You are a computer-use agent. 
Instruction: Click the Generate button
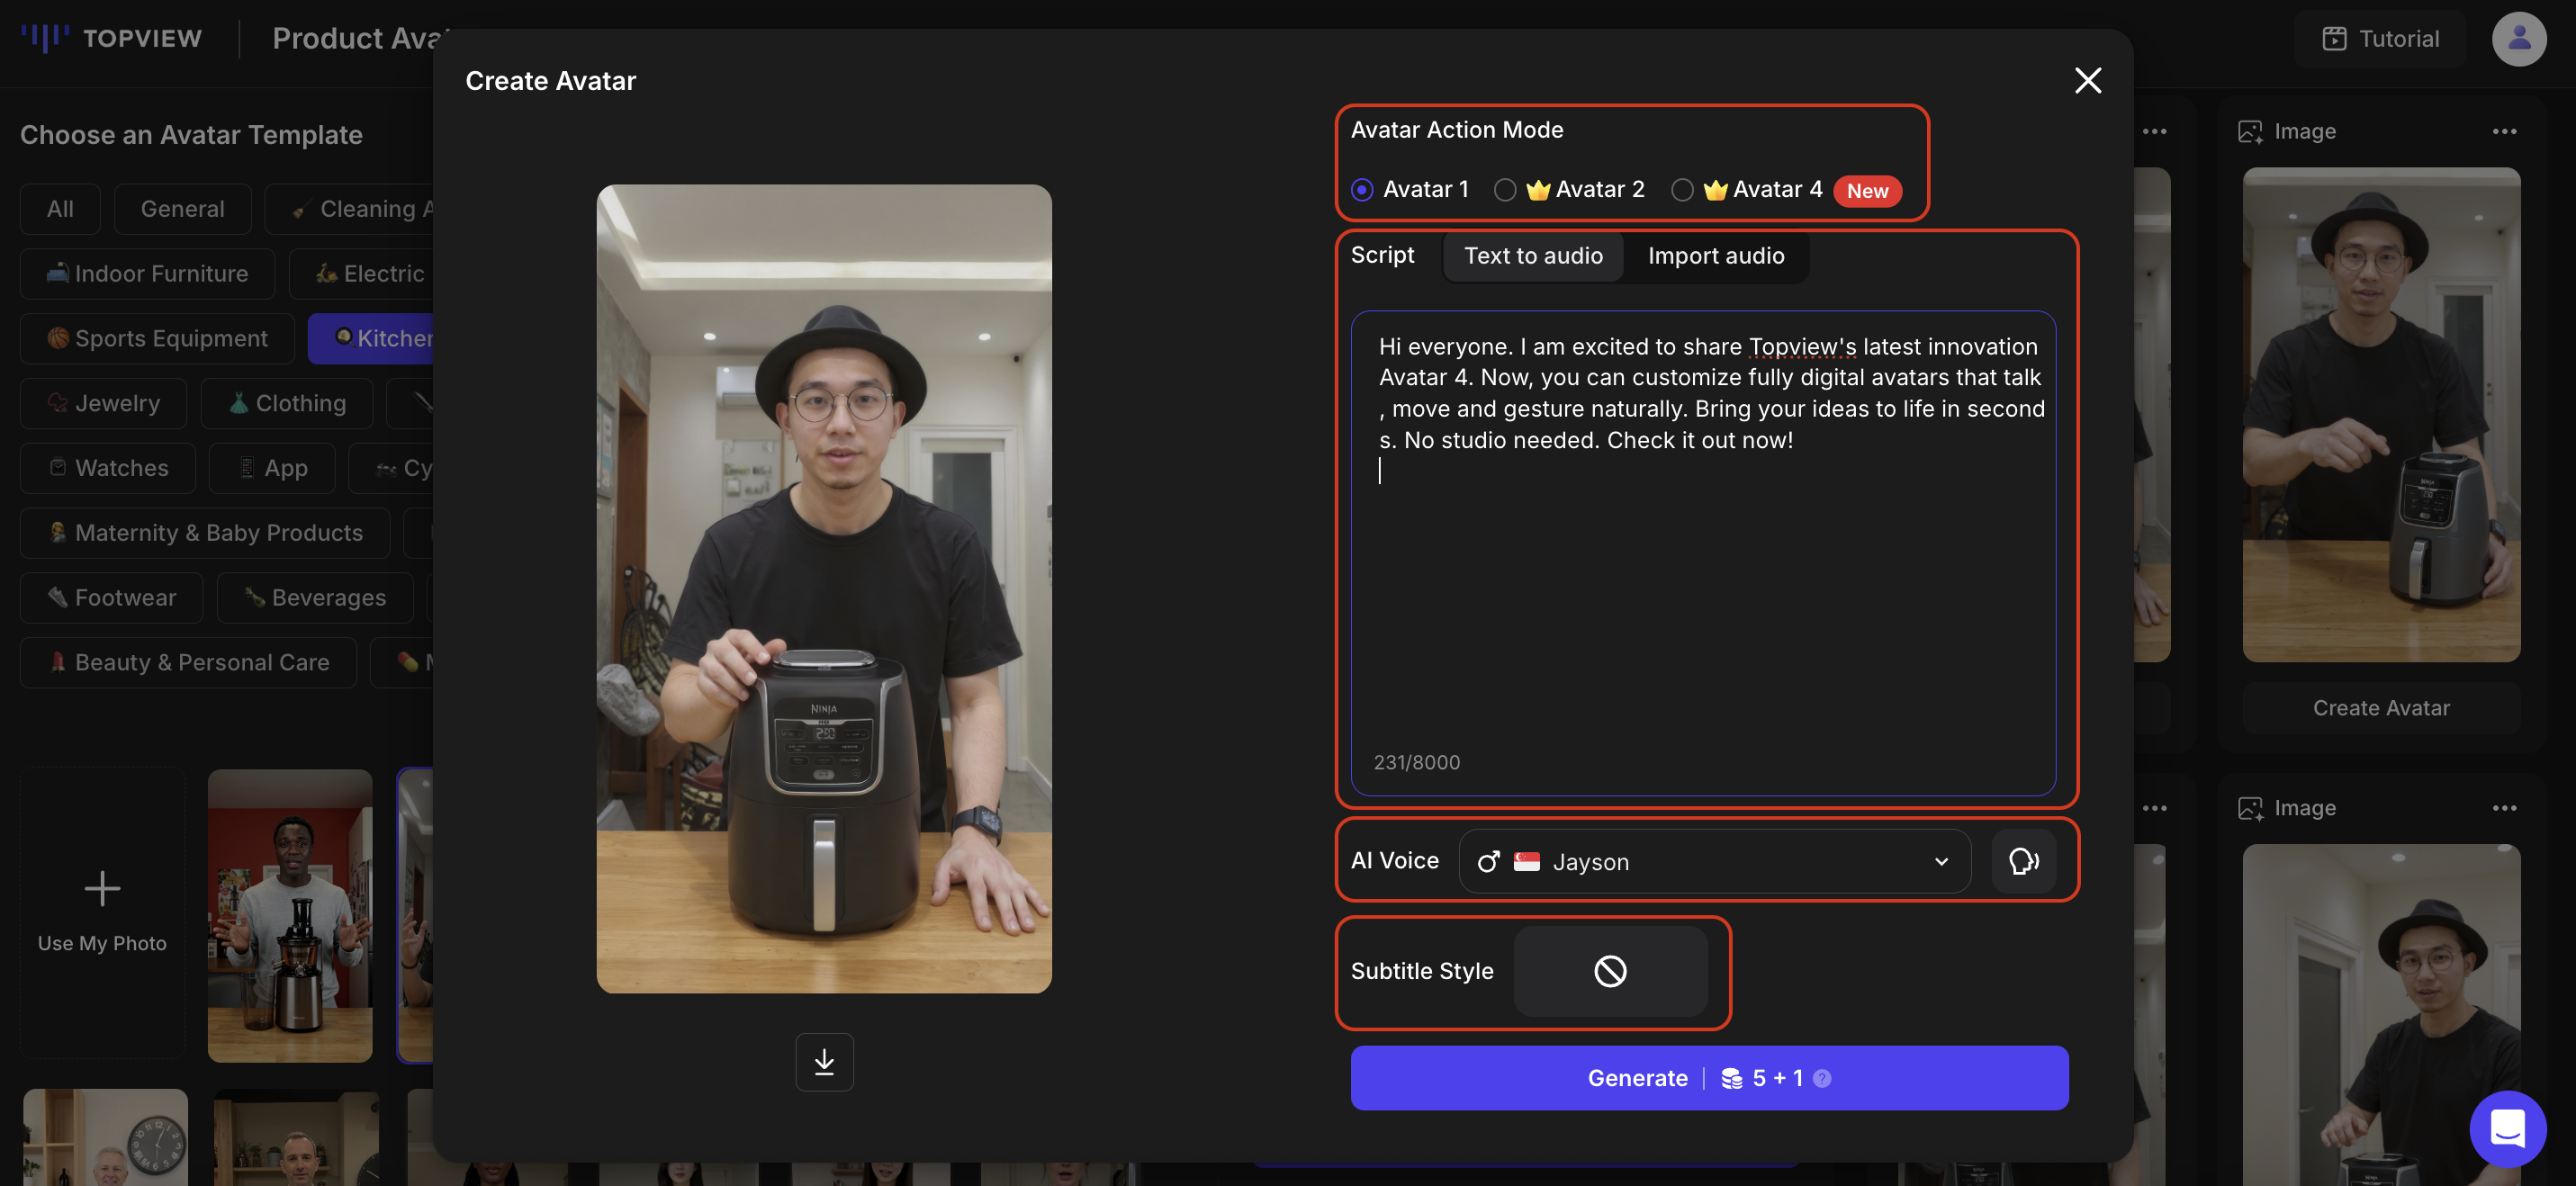[1638, 1078]
